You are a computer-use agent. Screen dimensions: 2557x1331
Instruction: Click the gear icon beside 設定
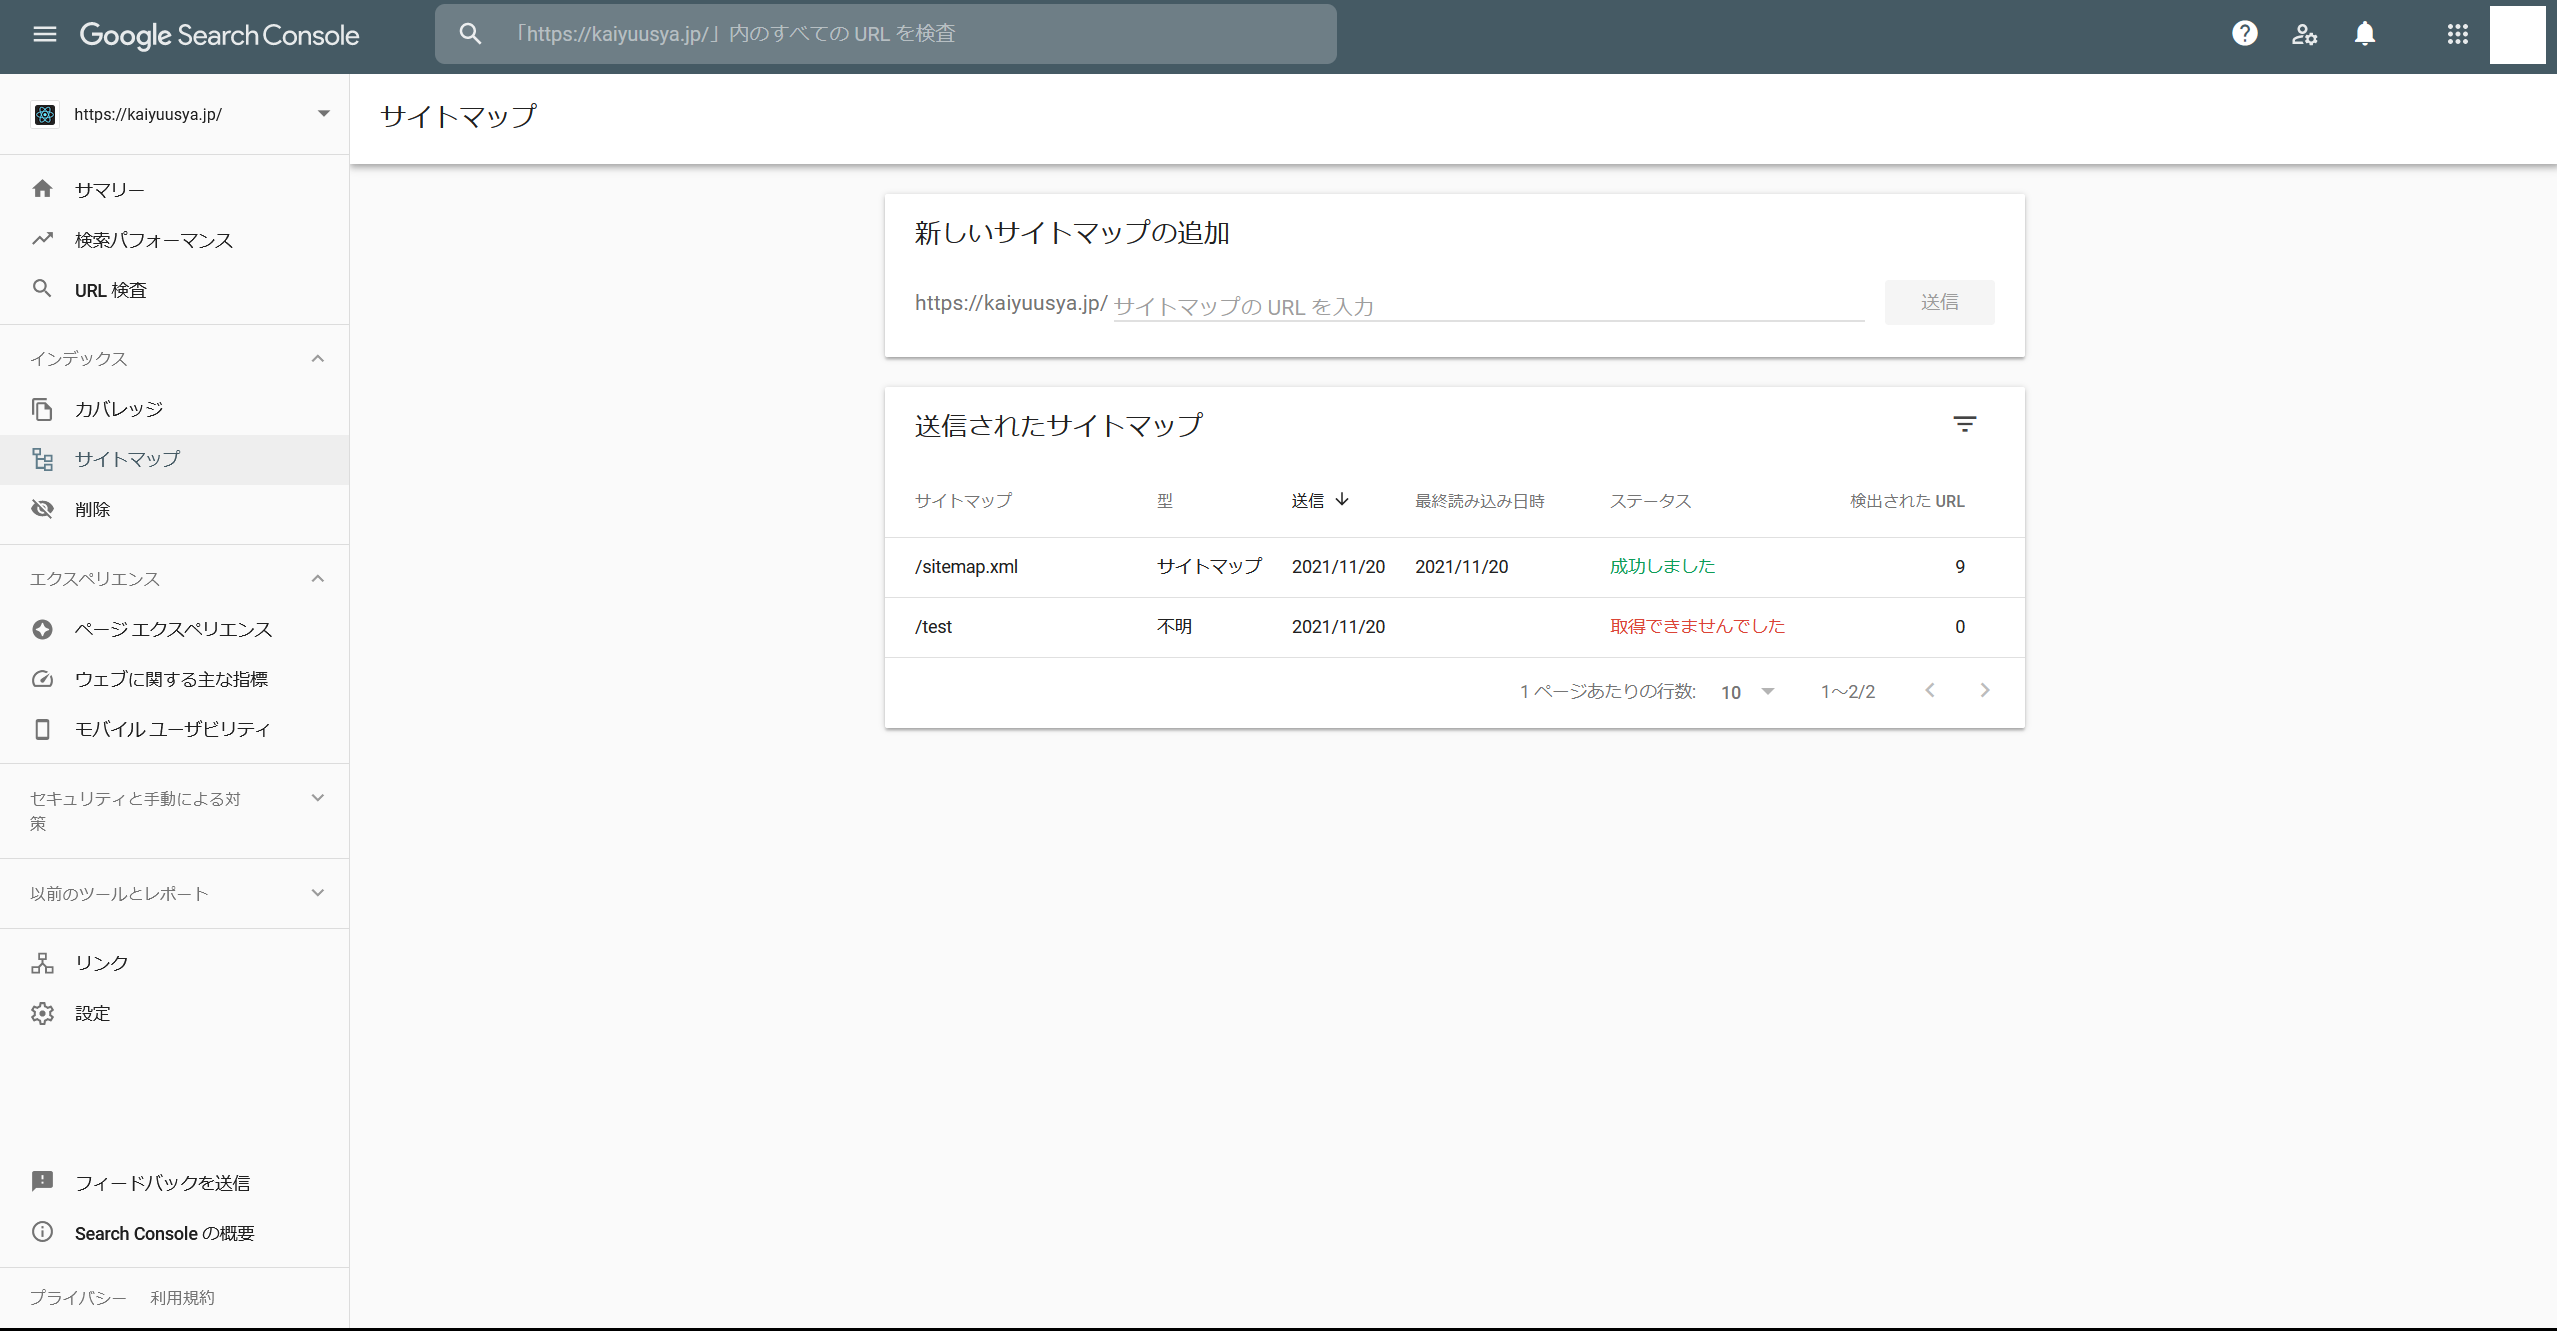pos(42,1013)
